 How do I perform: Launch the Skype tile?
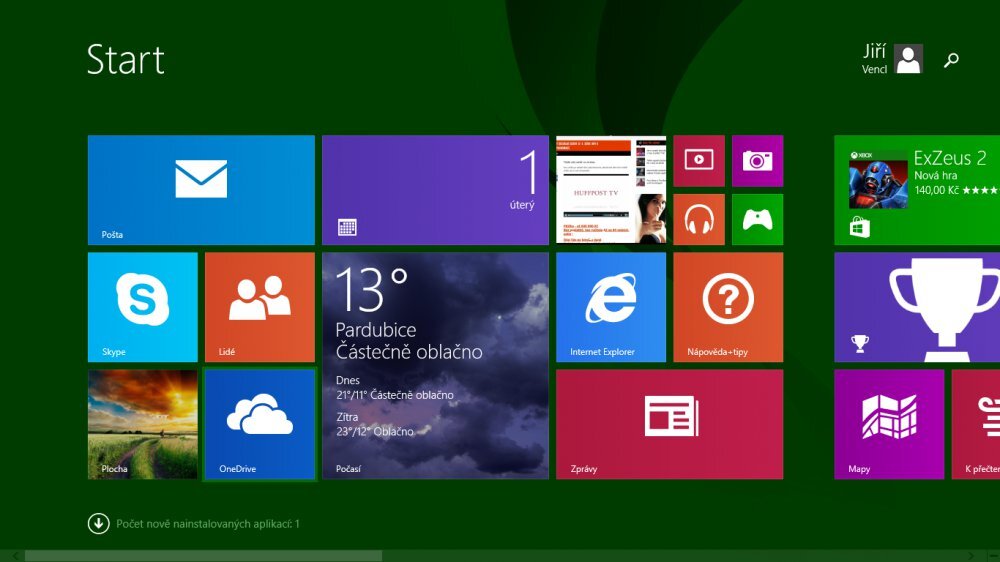click(x=142, y=307)
